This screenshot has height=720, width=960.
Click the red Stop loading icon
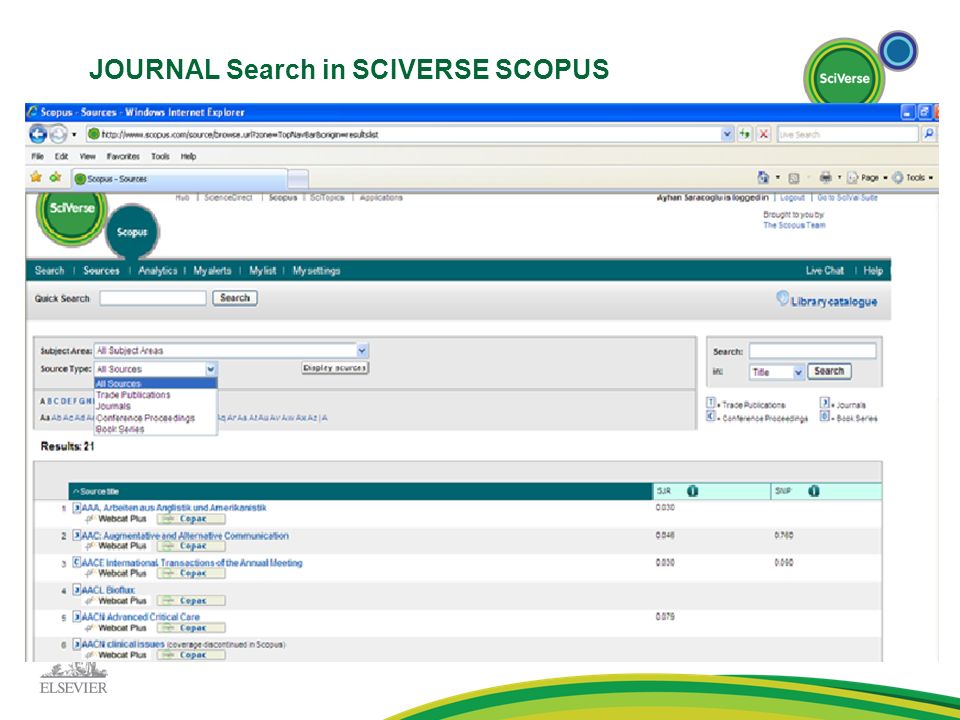[763, 134]
